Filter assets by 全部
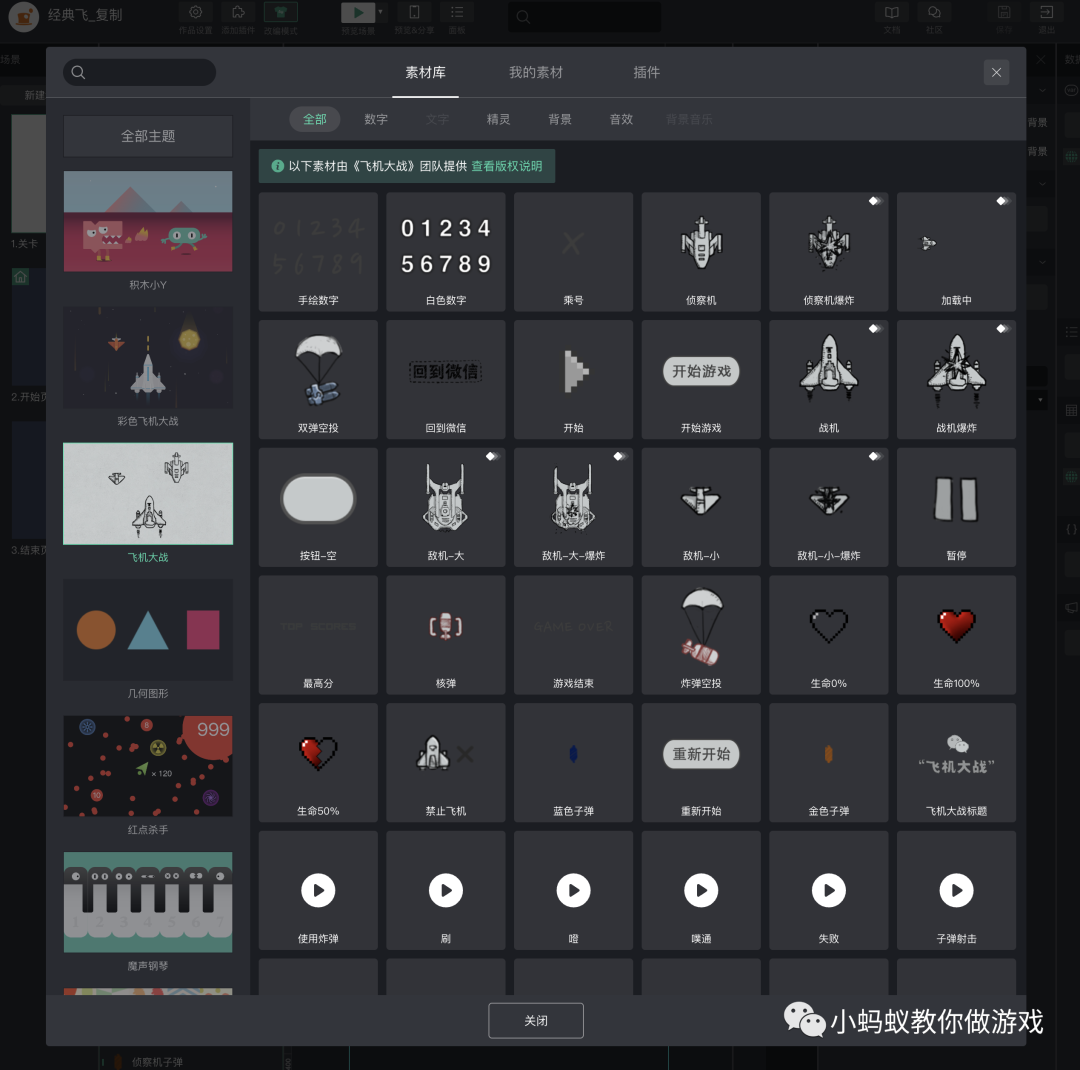The width and height of the screenshot is (1080, 1070). pyautogui.click(x=315, y=119)
